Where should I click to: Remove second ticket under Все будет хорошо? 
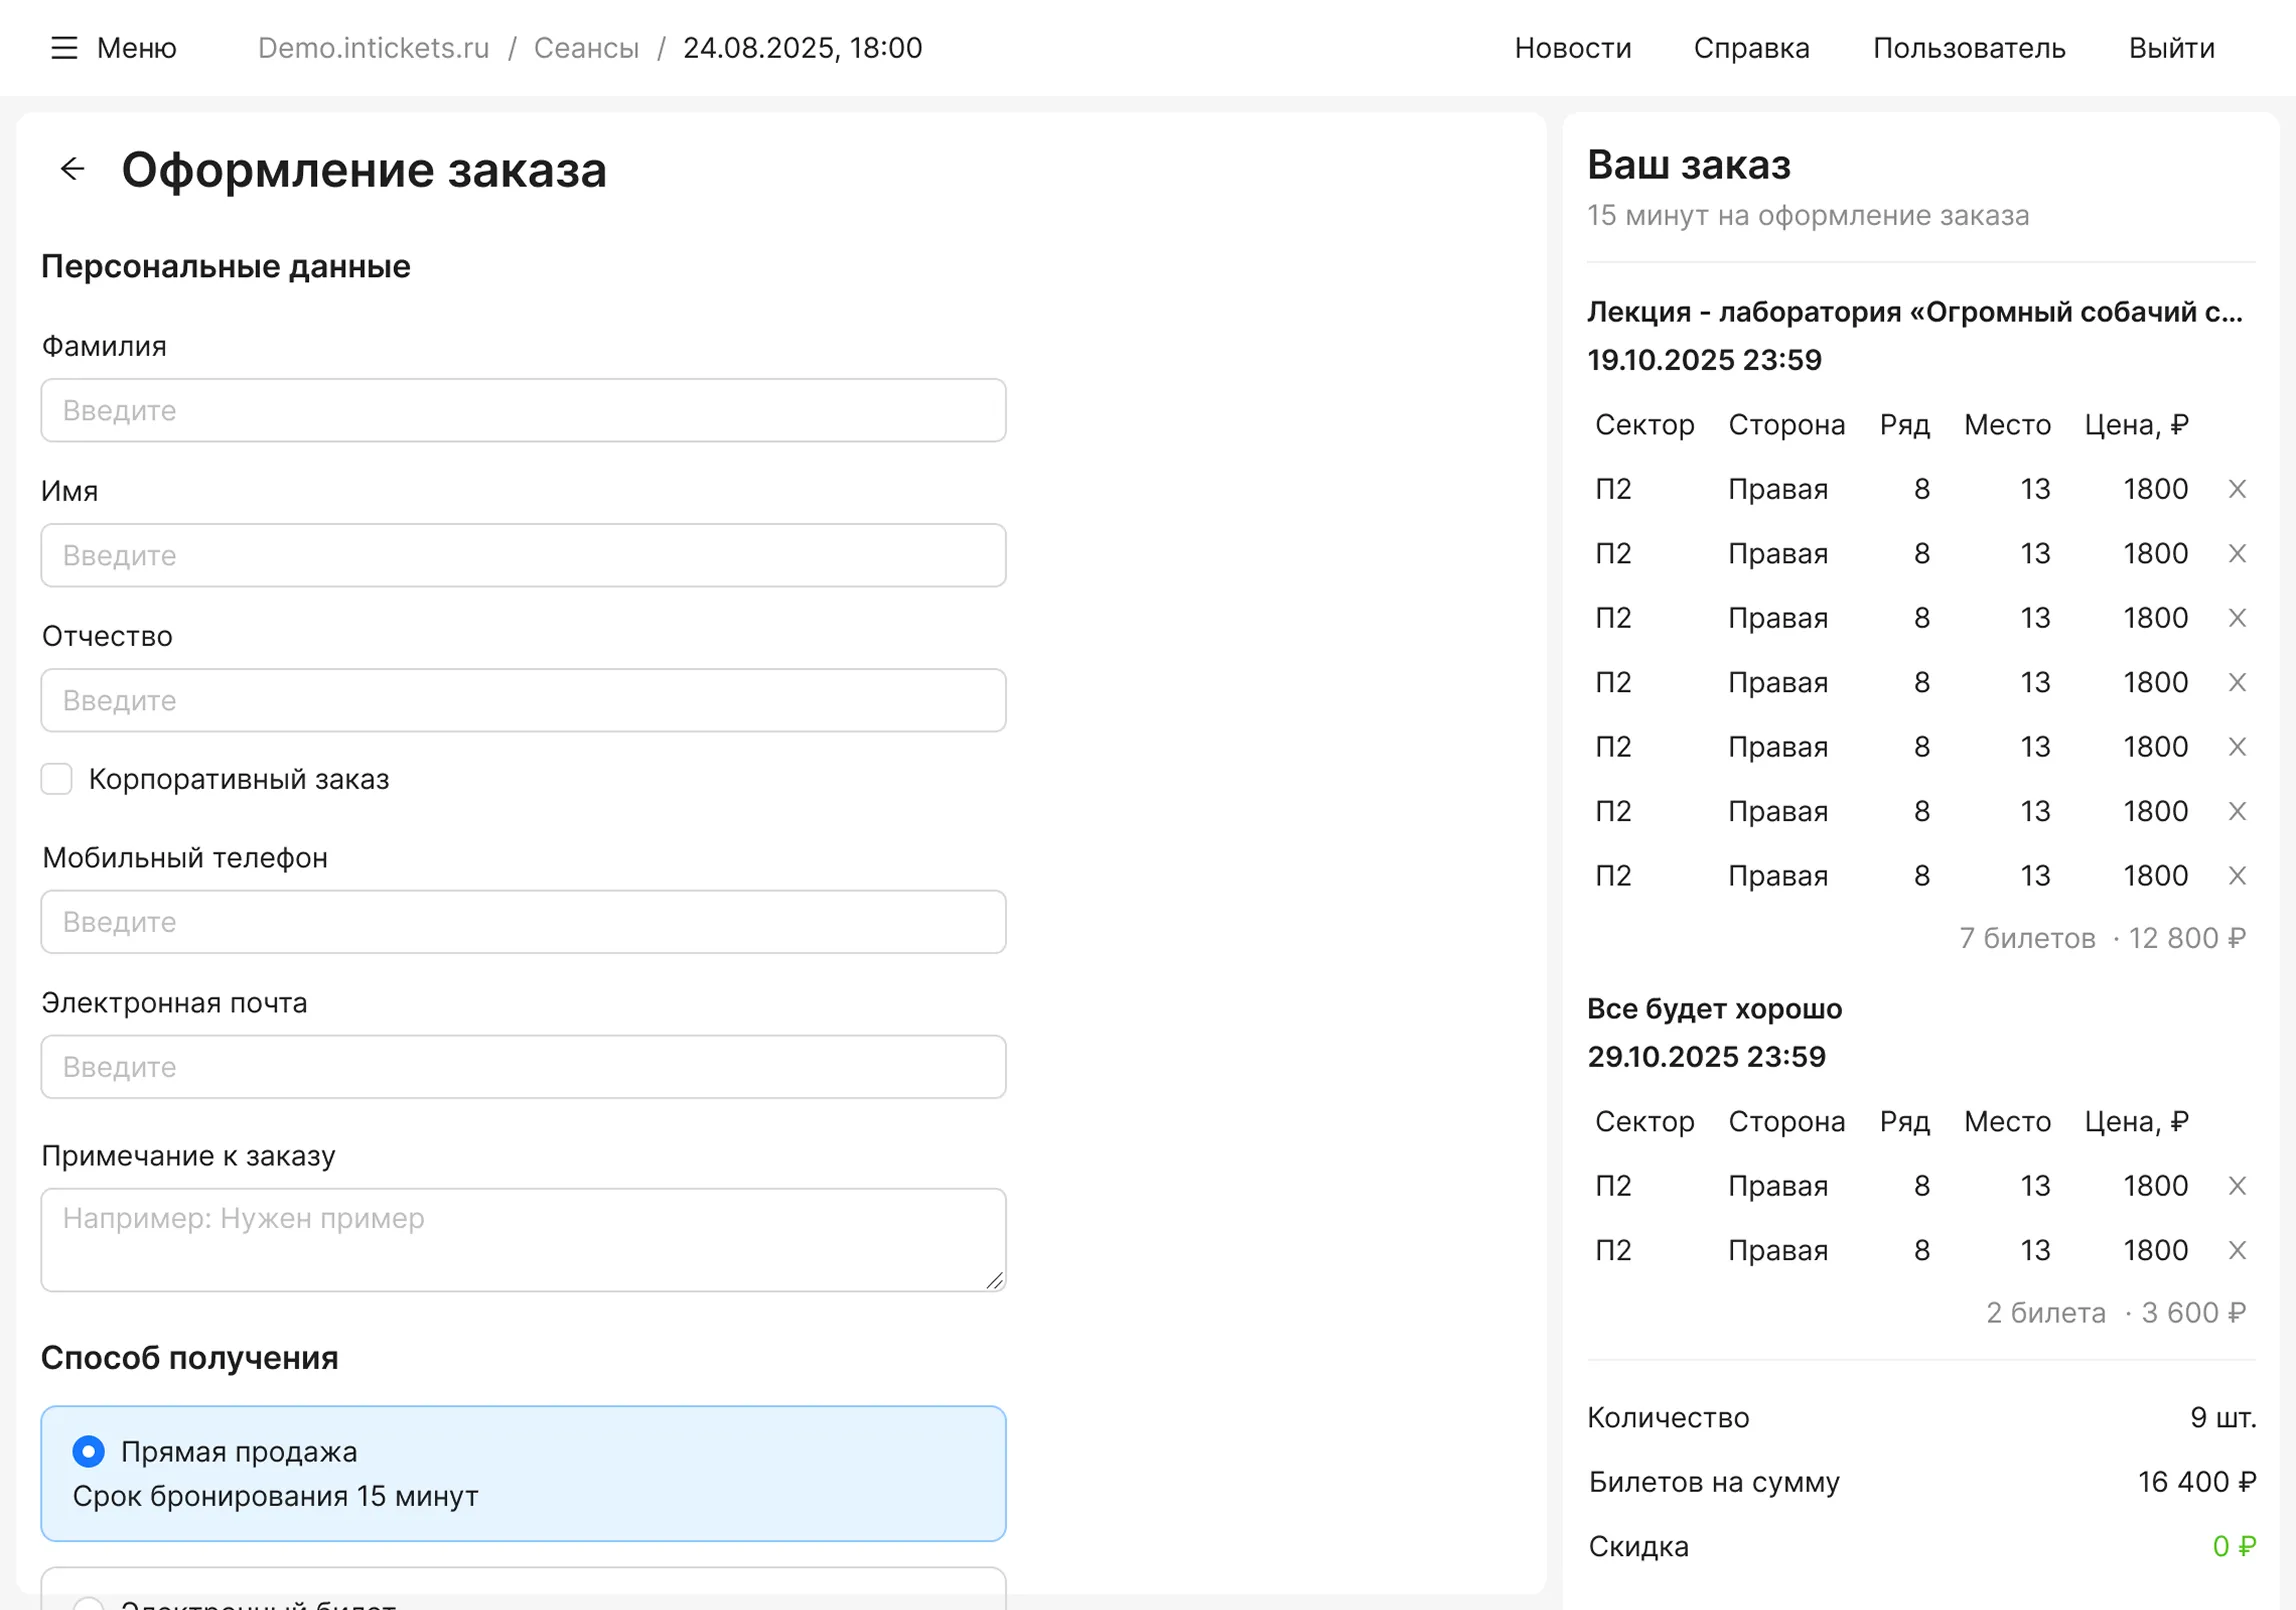click(x=2237, y=1250)
